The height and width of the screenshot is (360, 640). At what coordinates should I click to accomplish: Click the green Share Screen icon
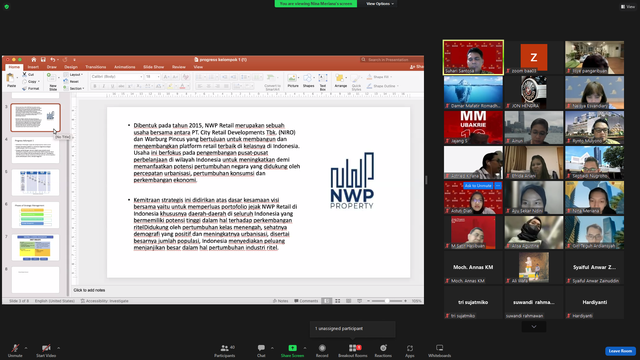pyautogui.click(x=293, y=348)
